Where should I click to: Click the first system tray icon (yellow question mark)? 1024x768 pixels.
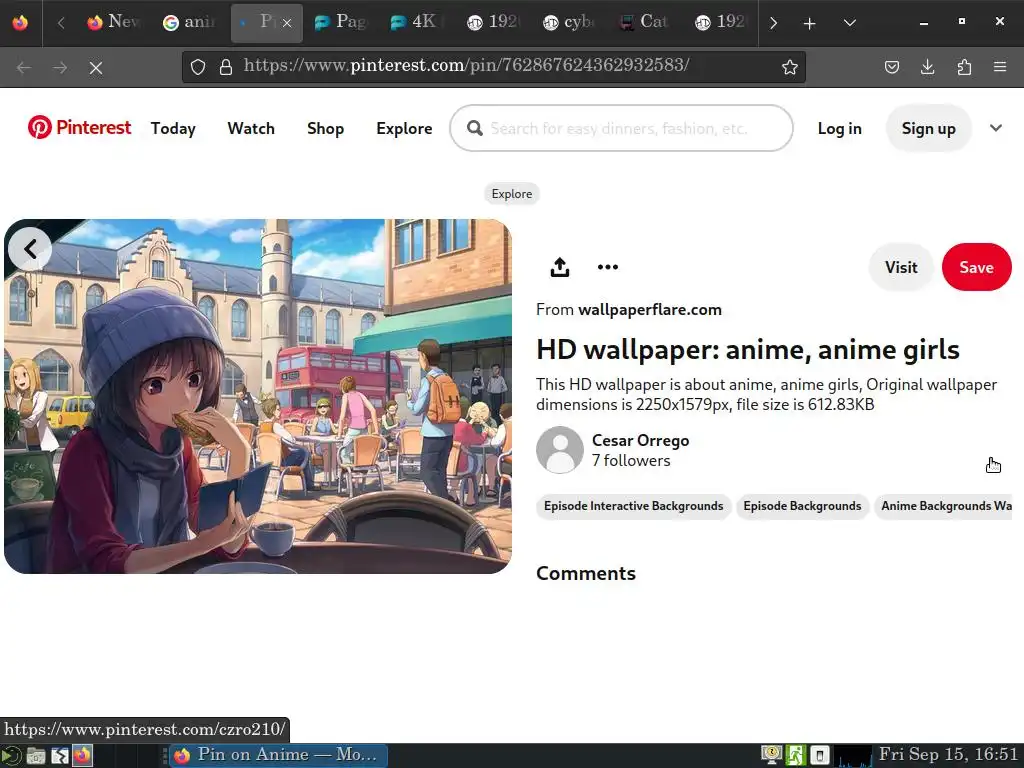click(x=772, y=756)
